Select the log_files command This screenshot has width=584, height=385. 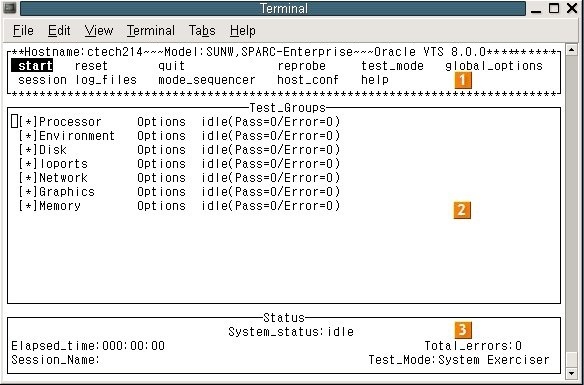106,80
